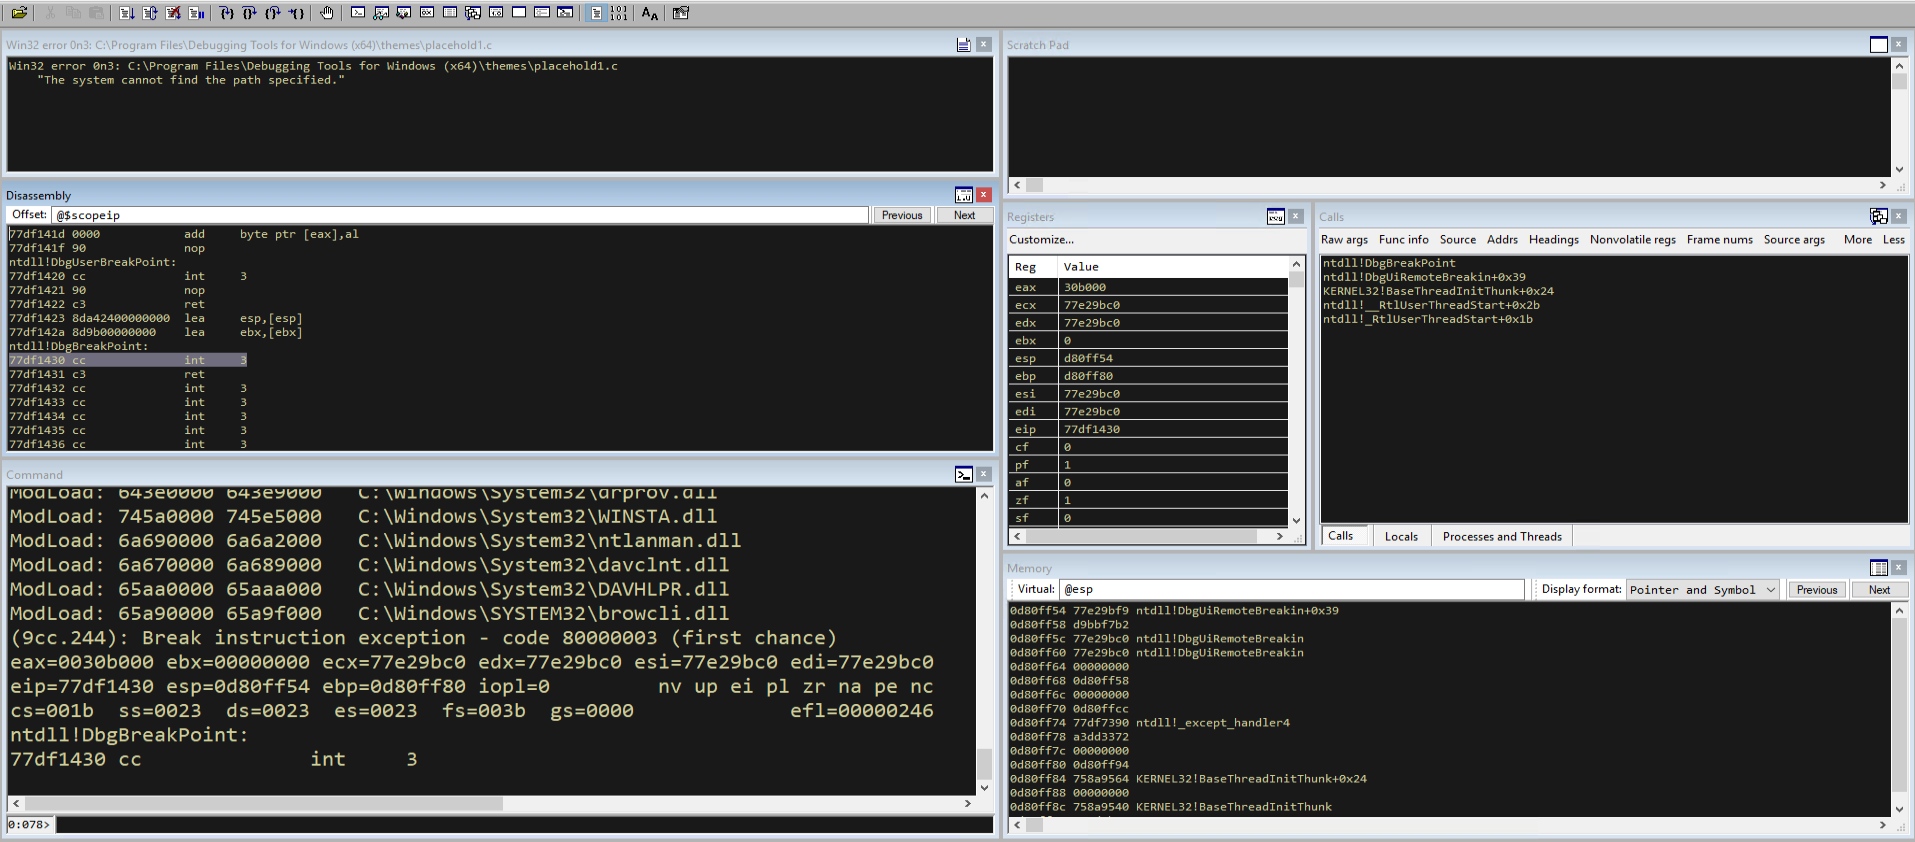The height and width of the screenshot is (842, 1915).
Task: Open the Options toolbar icon
Action: click(681, 13)
